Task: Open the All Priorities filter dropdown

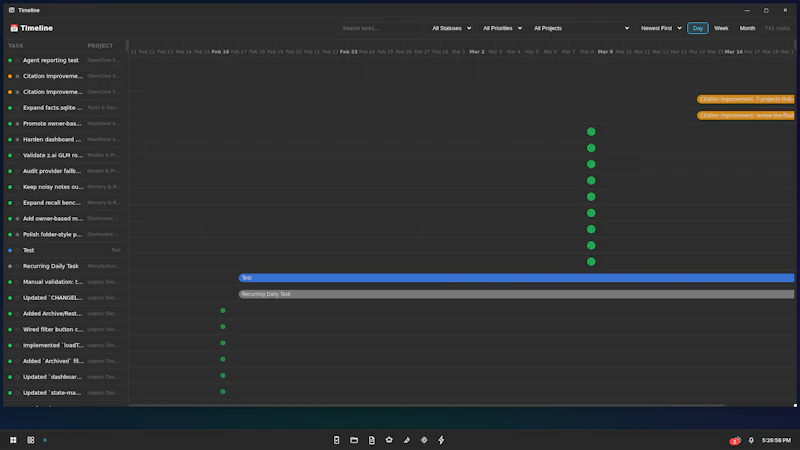Action: click(x=502, y=28)
